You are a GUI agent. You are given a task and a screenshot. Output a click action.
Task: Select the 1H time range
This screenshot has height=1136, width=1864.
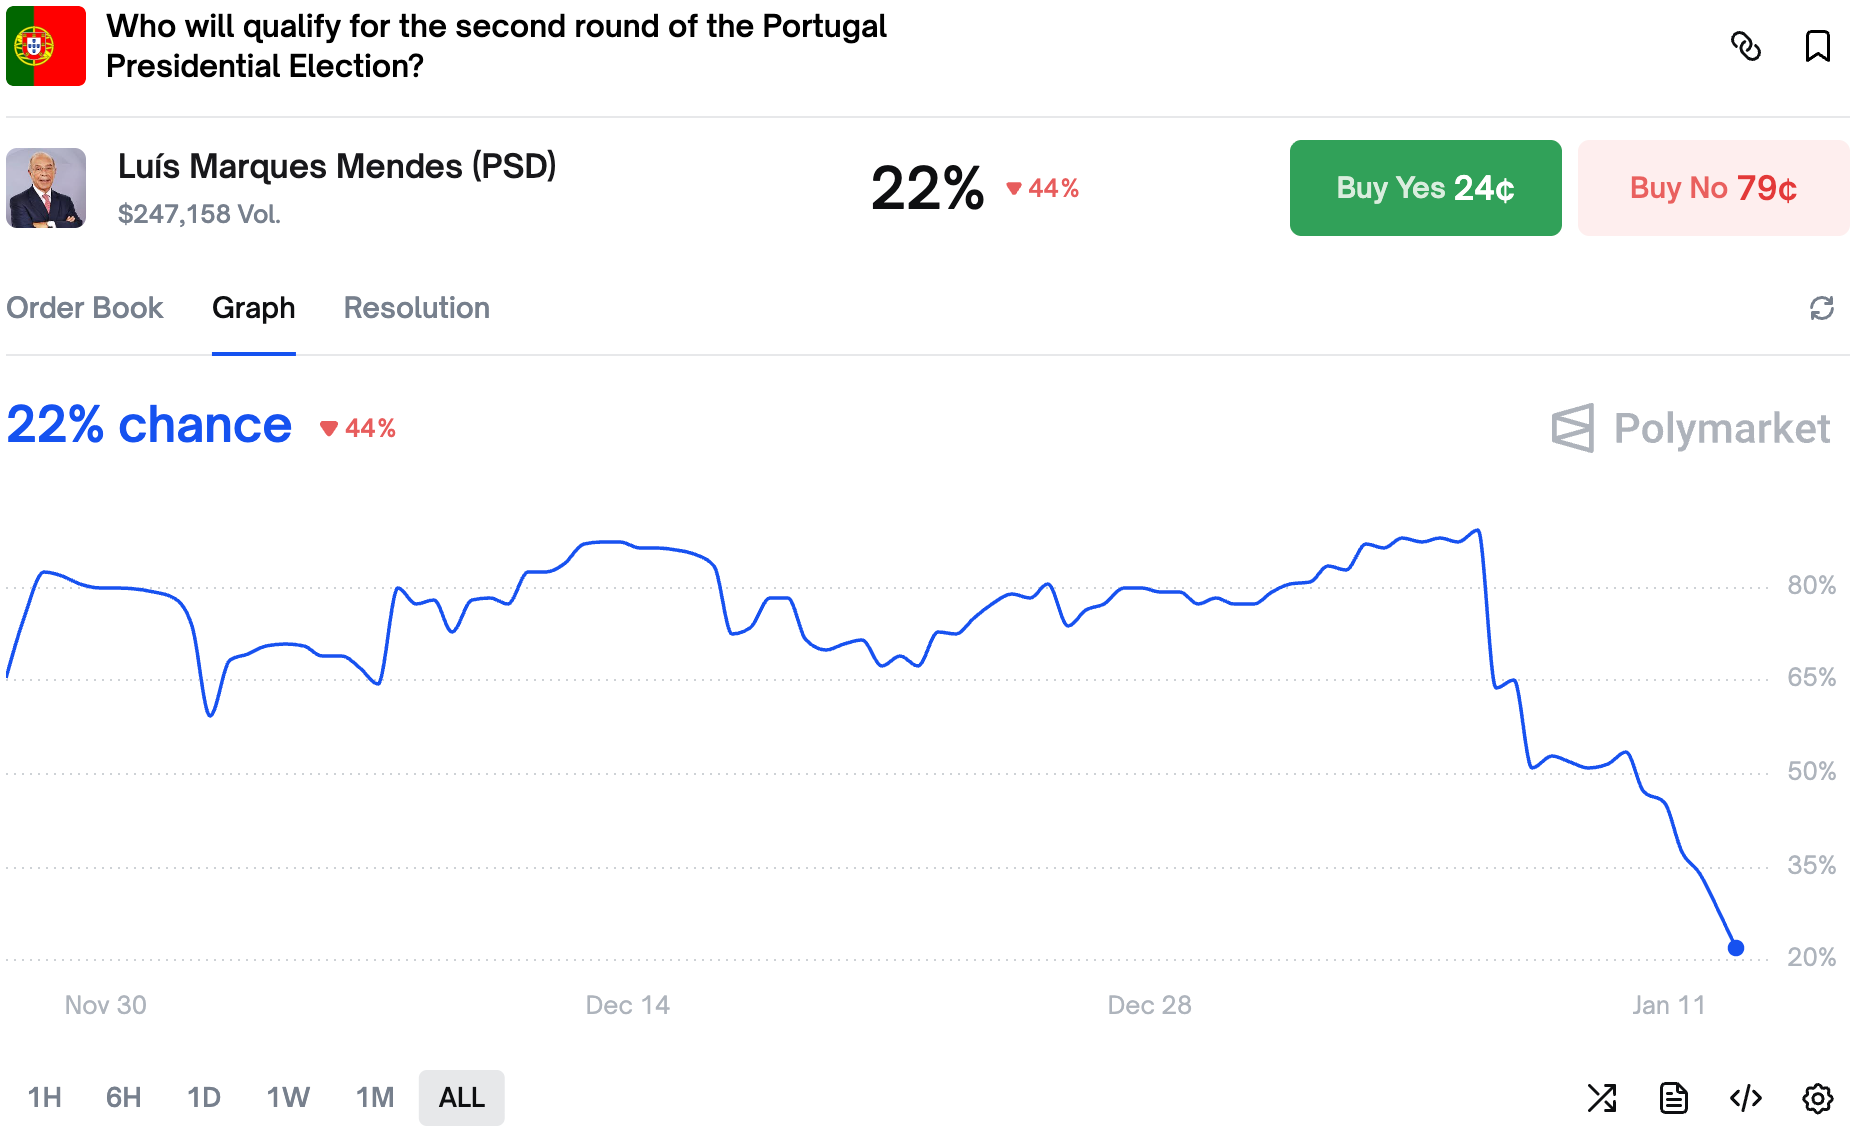tap(44, 1098)
